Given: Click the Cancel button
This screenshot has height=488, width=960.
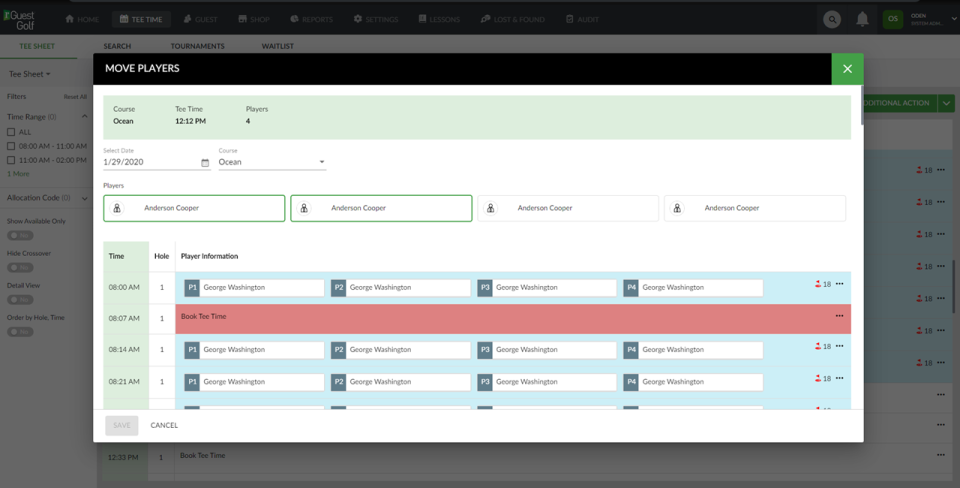Looking at the screenshot, I should click(164, 426).
